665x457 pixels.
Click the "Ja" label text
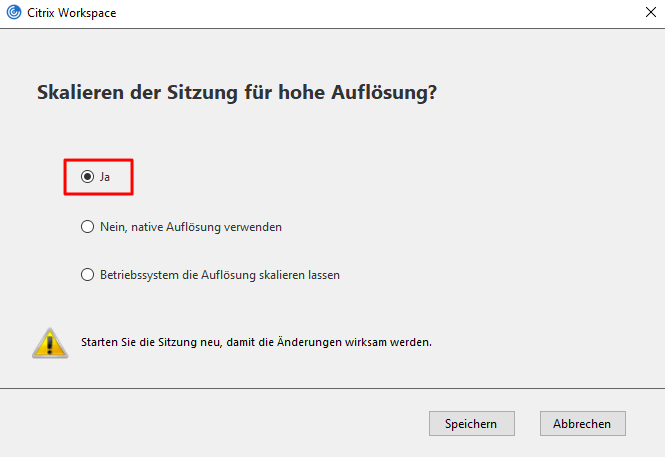105,177
